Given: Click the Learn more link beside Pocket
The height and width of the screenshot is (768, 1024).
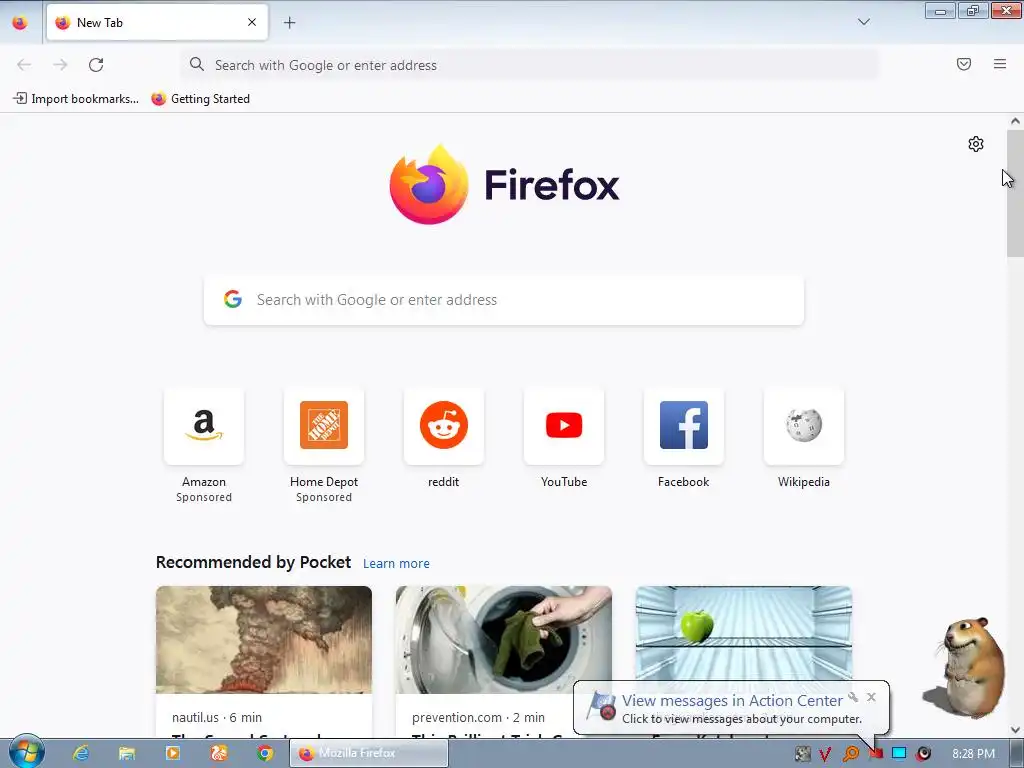Looking at the screenshot, I should [396, 564].
